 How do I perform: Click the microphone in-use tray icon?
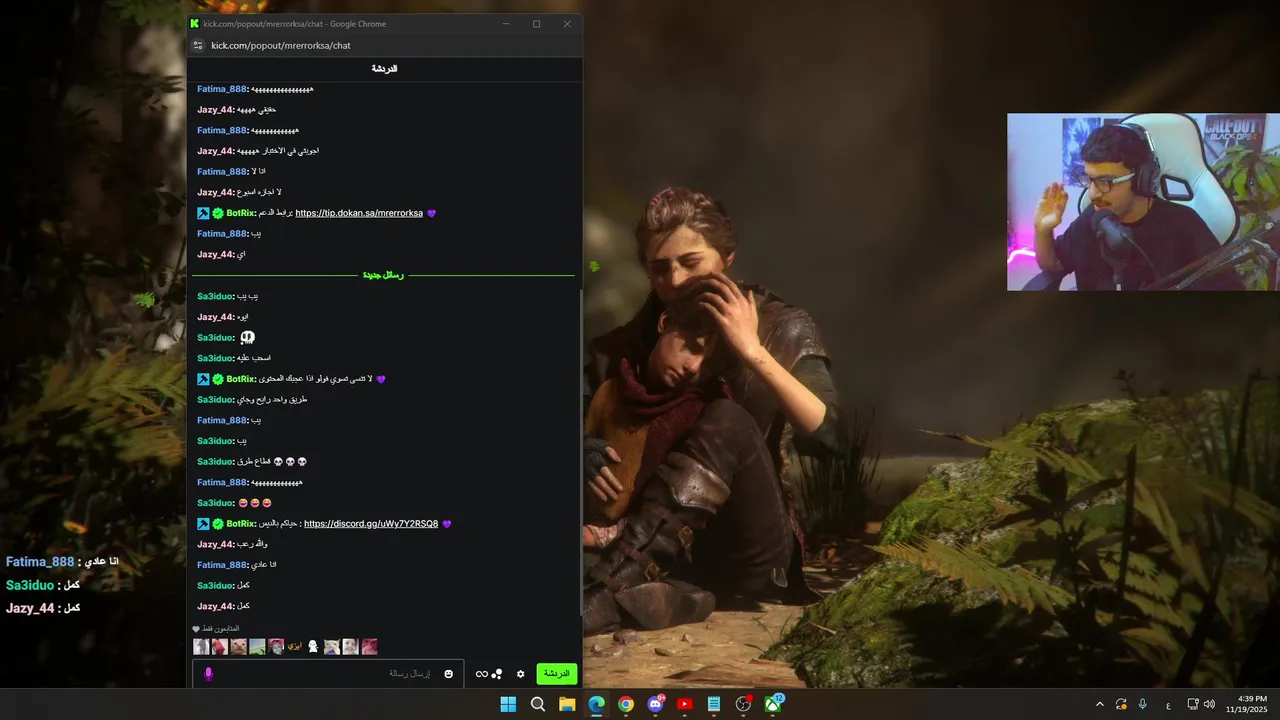[1143, 704]
